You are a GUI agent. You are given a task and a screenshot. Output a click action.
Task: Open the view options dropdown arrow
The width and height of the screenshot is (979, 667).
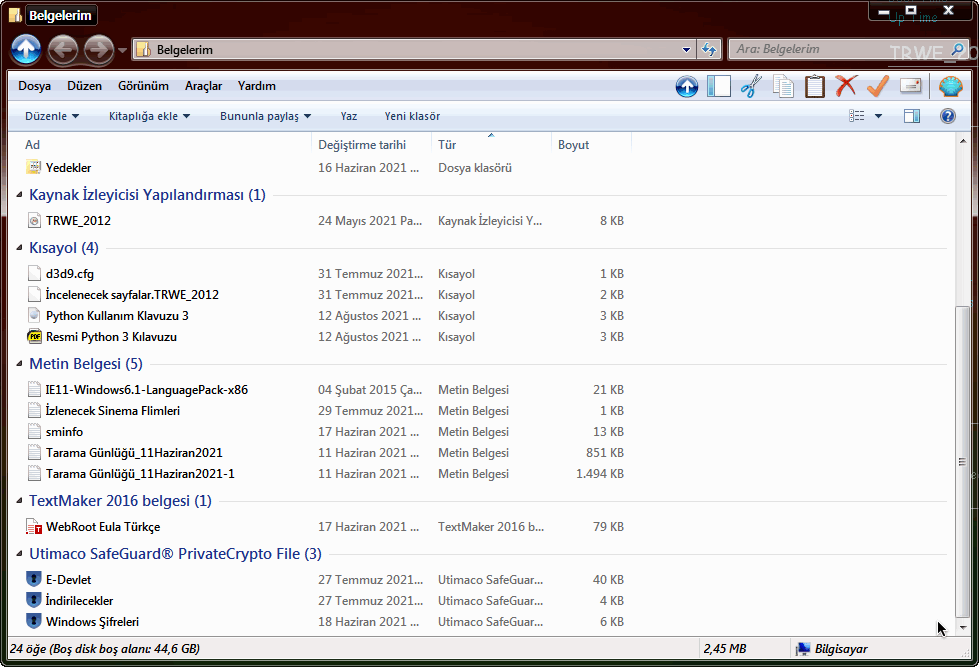(x=878, y=116)
